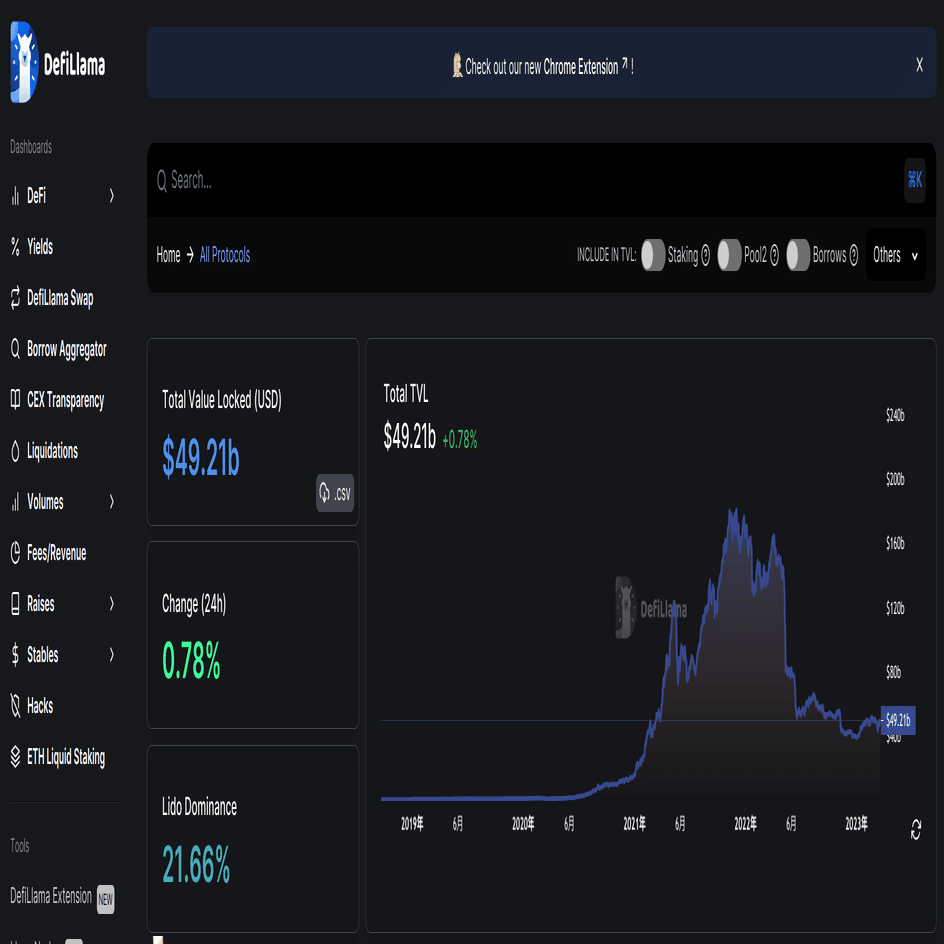Click the CEX Transparency book icon
The image size is (944, 944).
pyautogui.click(x=15, y=399)
